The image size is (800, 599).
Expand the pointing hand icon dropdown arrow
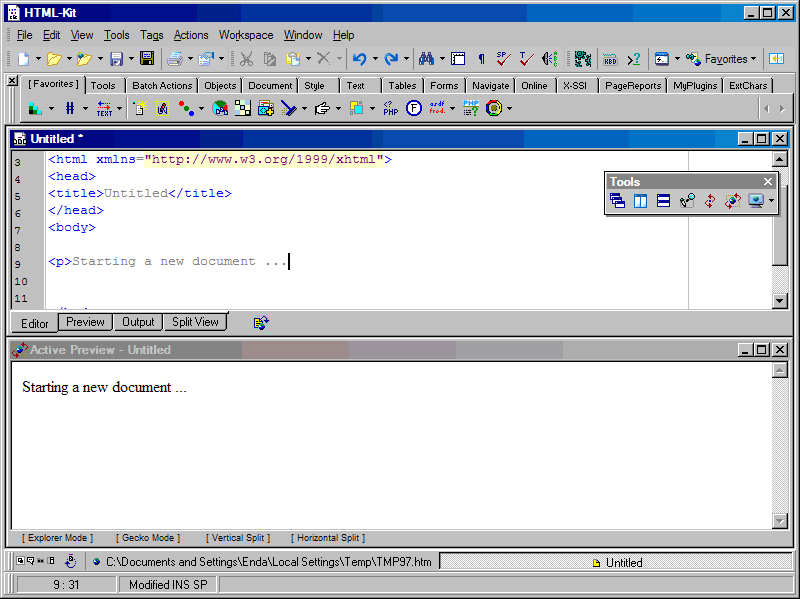338,108
